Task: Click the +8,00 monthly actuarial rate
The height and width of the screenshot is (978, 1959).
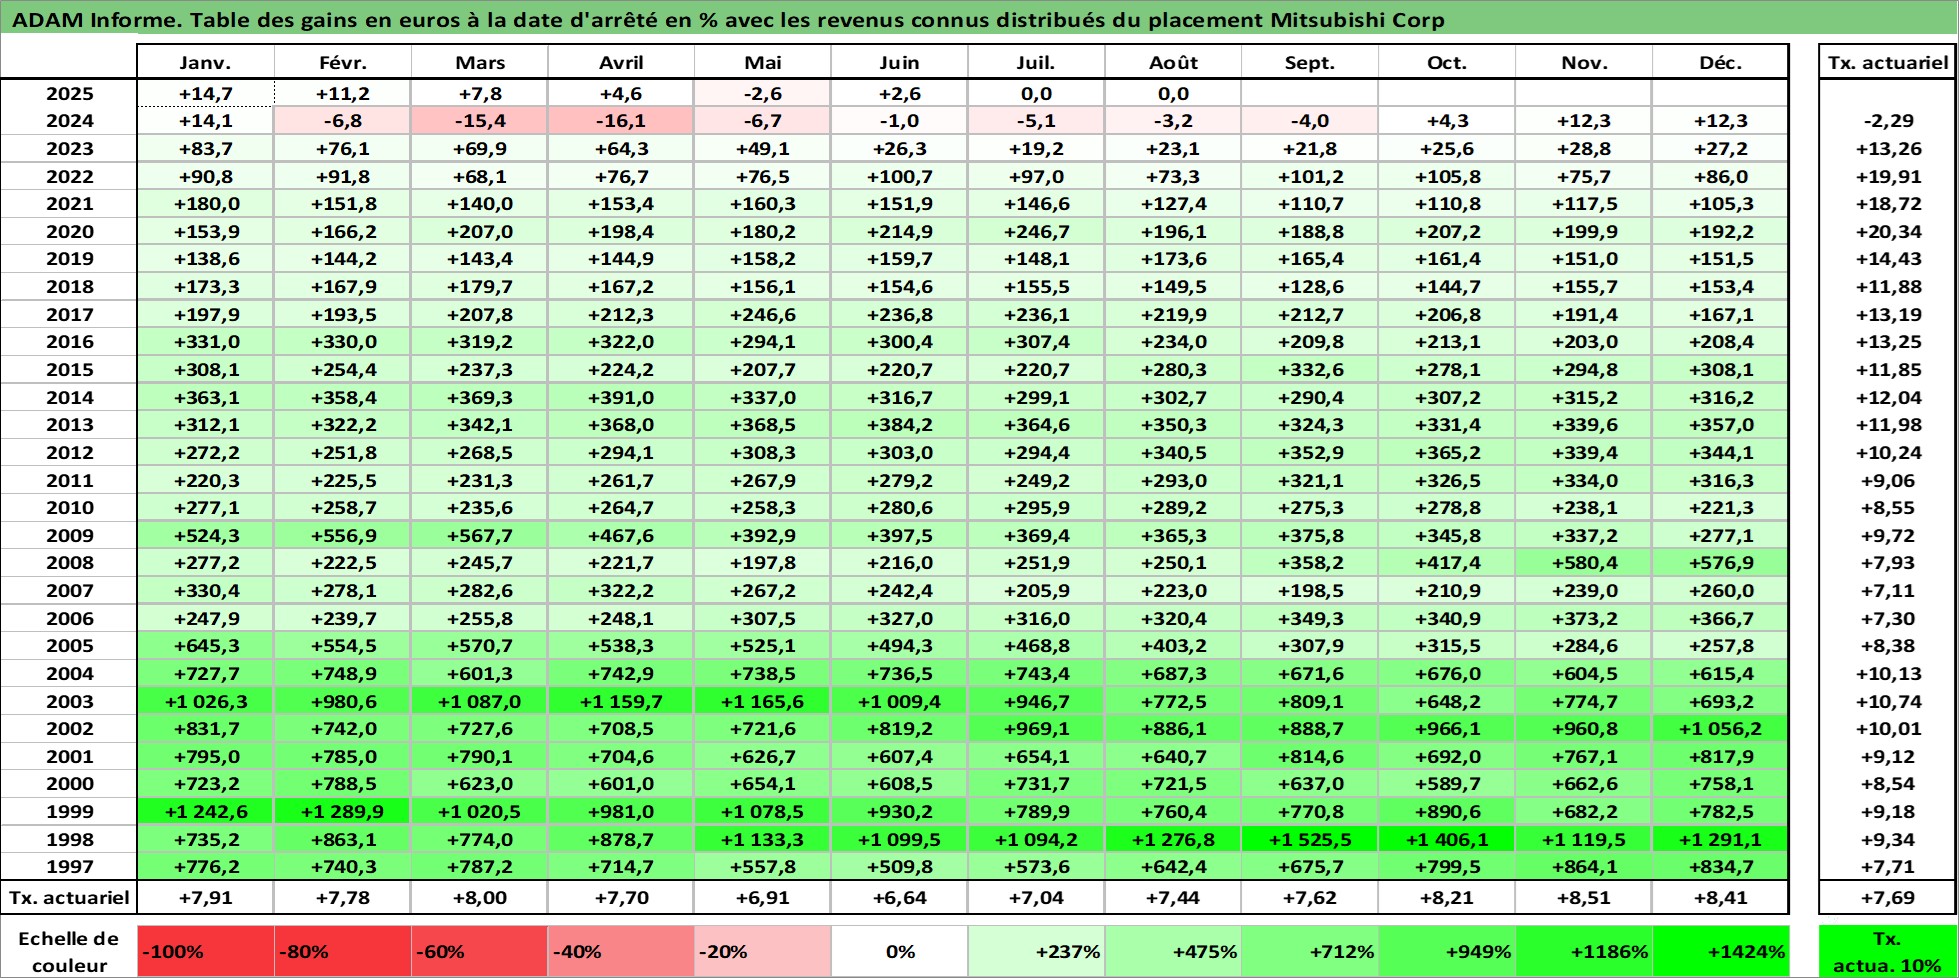Action: [x=480, y=898]
